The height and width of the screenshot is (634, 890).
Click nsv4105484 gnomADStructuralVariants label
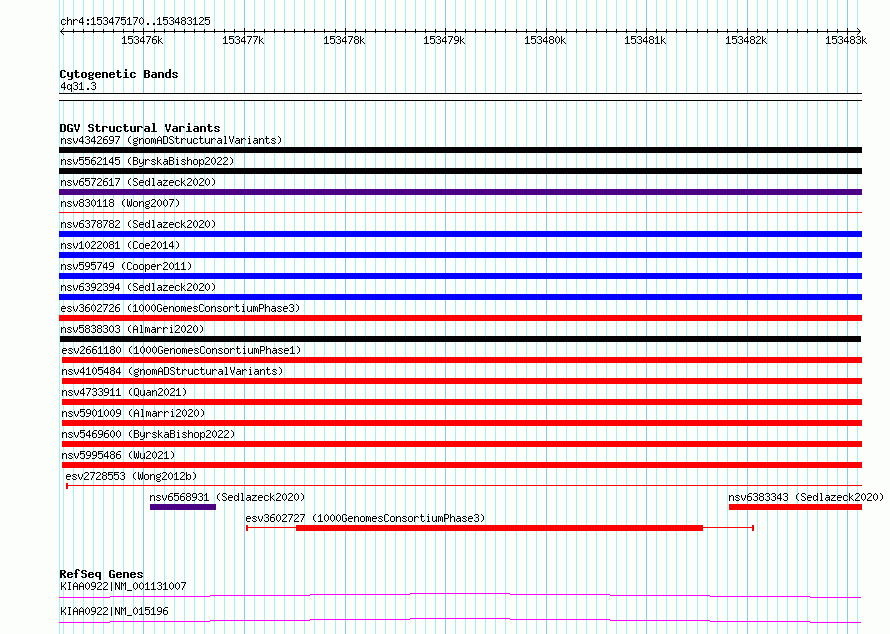[172, 371]
